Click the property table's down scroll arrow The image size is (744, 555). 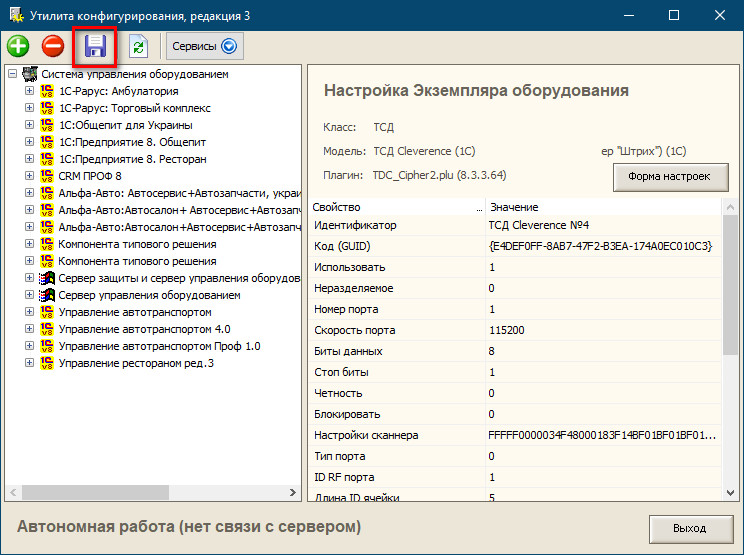click(x=730, y=493)
